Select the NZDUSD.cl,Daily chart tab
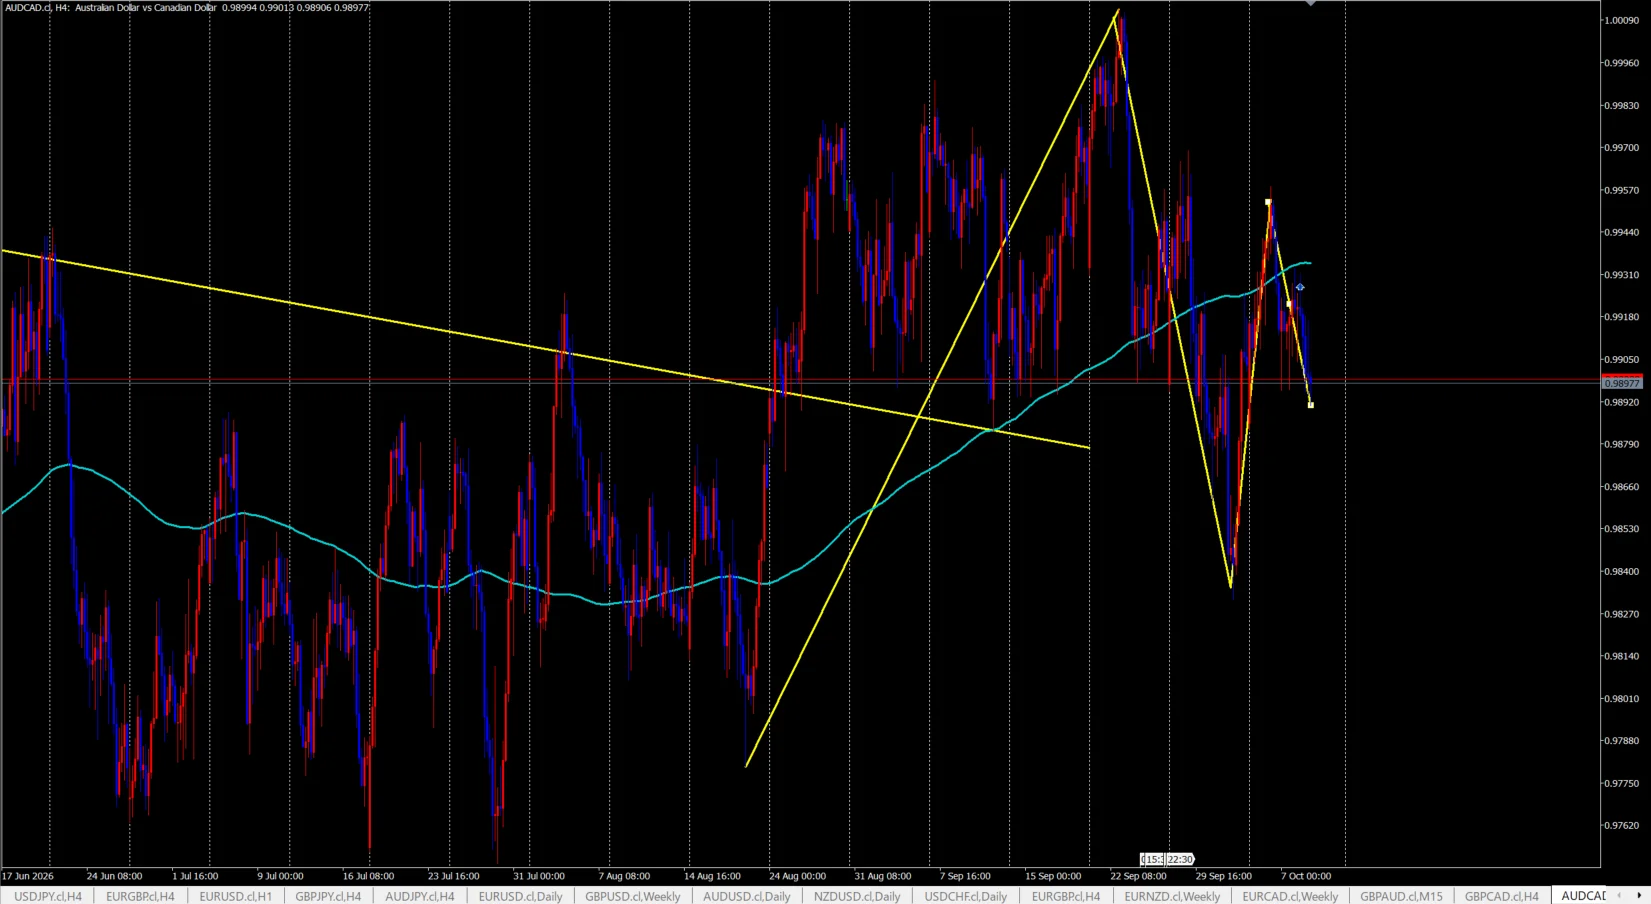This screenshot has width=1651, height=904. (x=857, y=896)
